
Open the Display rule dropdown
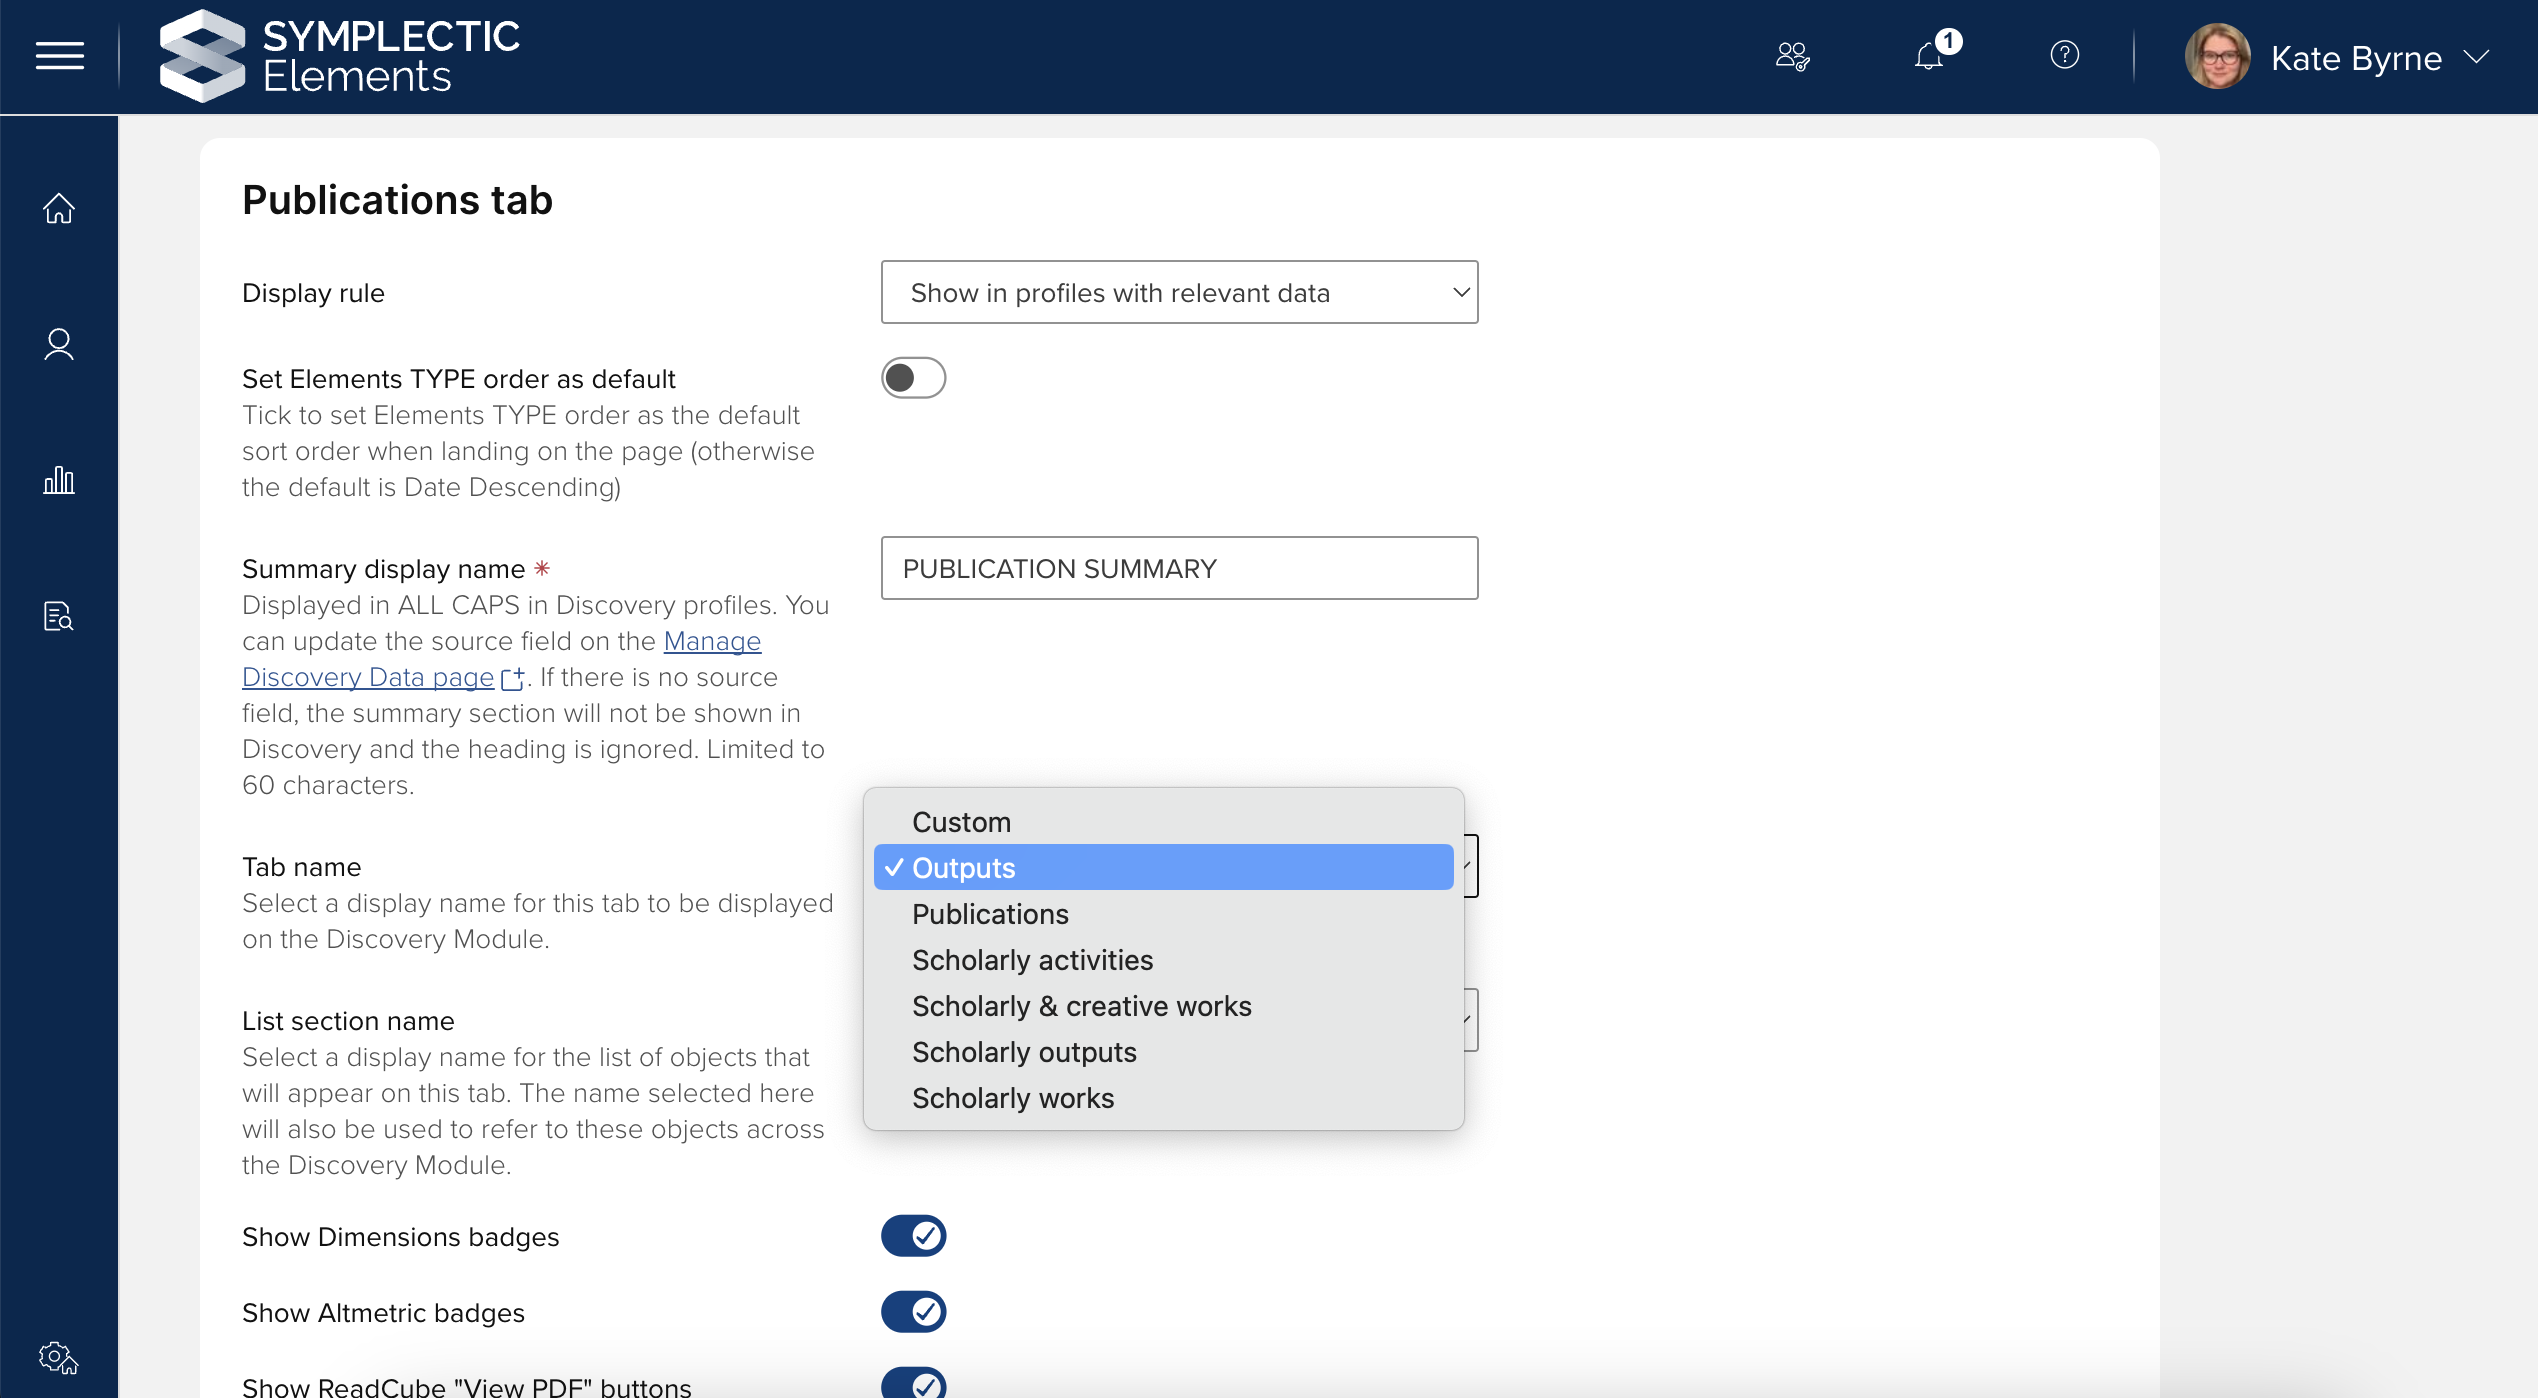point(1179,292)
